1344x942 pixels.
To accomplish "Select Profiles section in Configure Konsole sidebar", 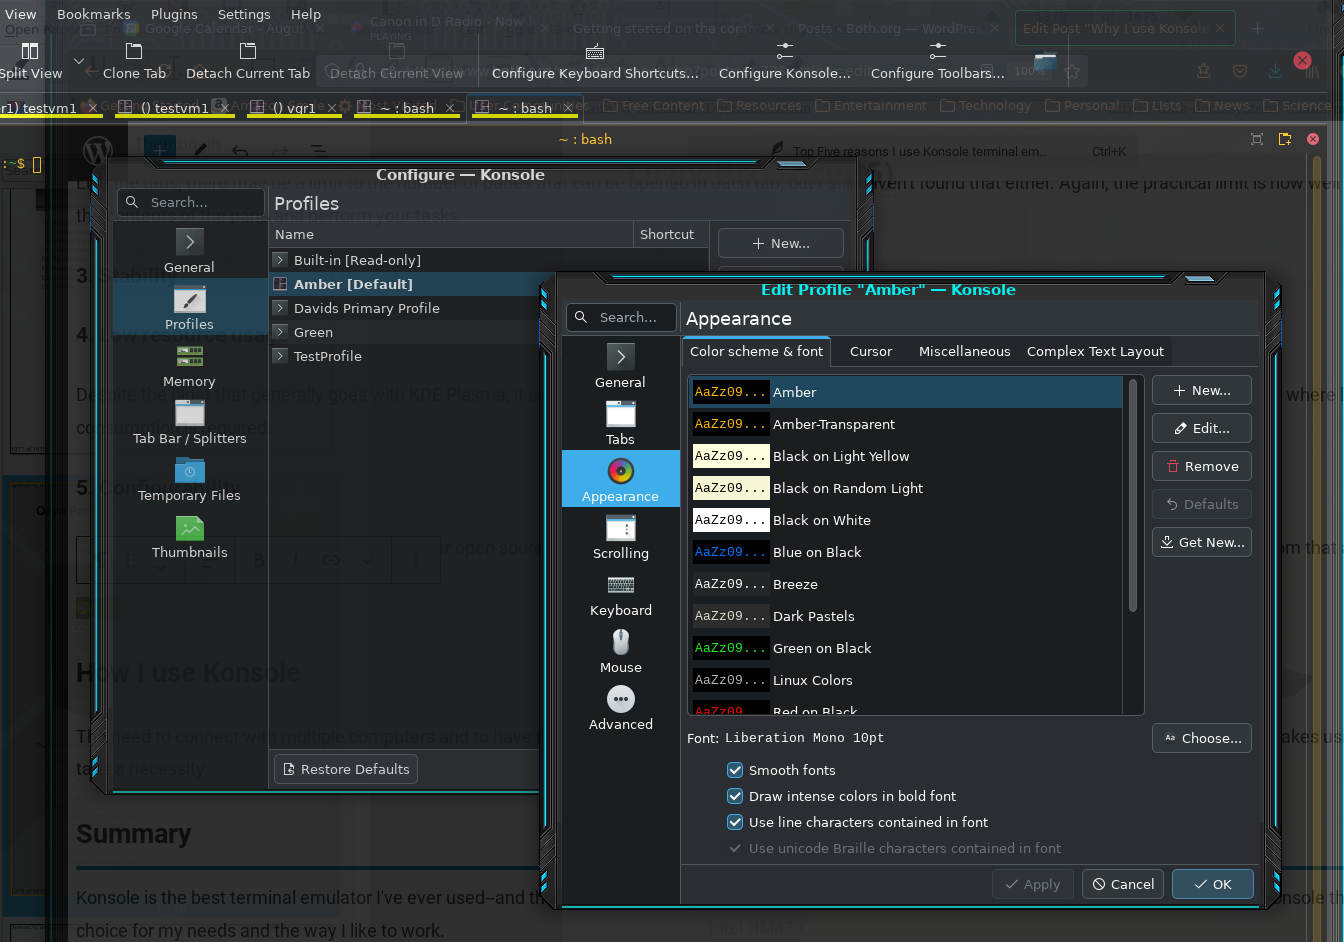I will tap(189, 308).
